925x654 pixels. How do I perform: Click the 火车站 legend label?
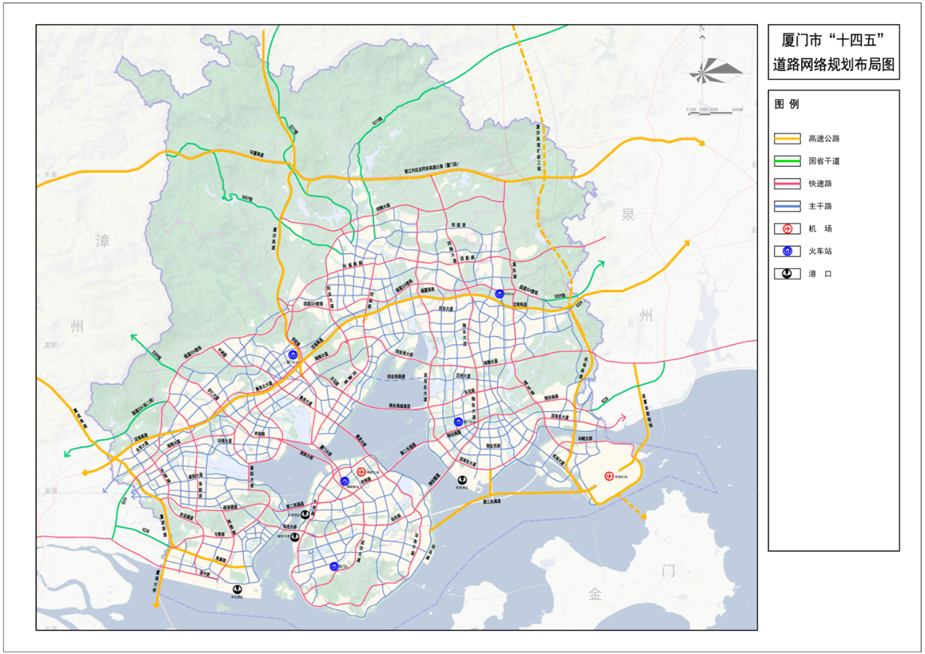click(820, 251)
